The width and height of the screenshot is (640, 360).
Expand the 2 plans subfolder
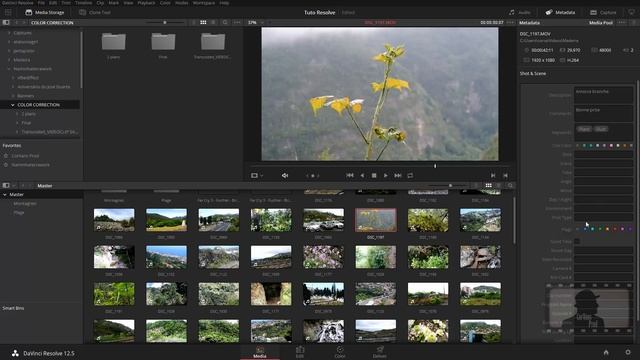tap(17, 114)
